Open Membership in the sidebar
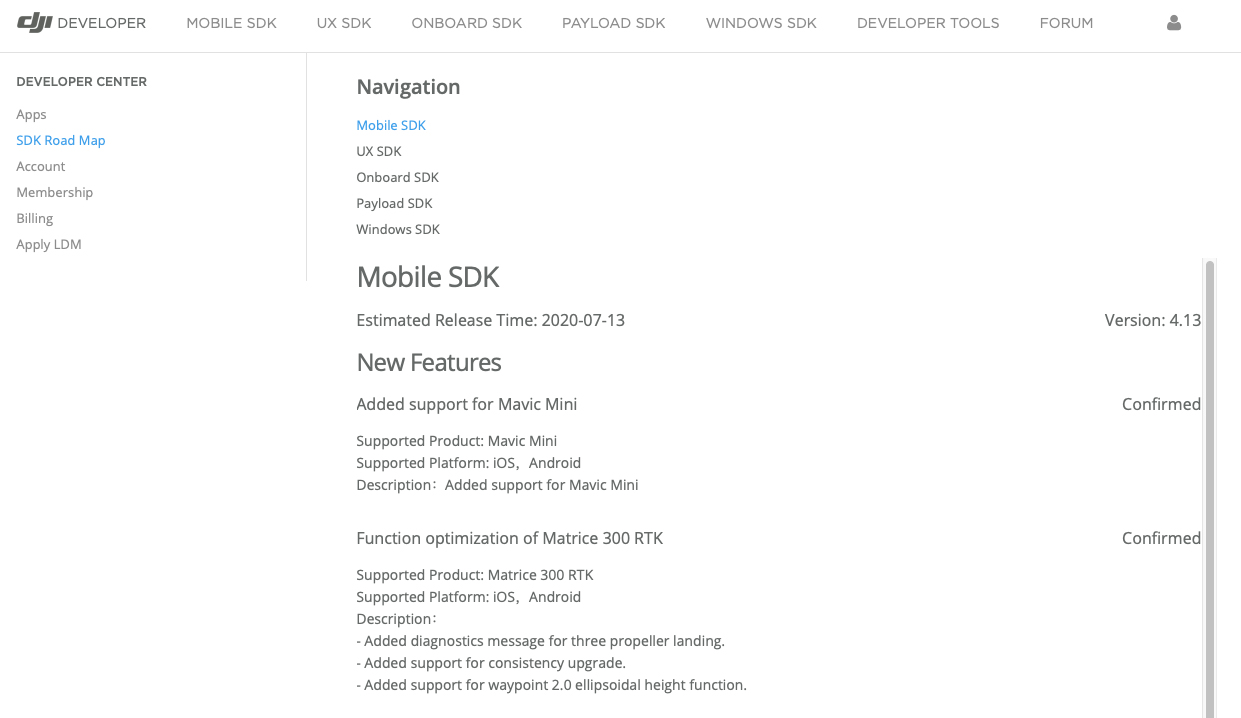The image size is (1241, 718). point(55,192)
